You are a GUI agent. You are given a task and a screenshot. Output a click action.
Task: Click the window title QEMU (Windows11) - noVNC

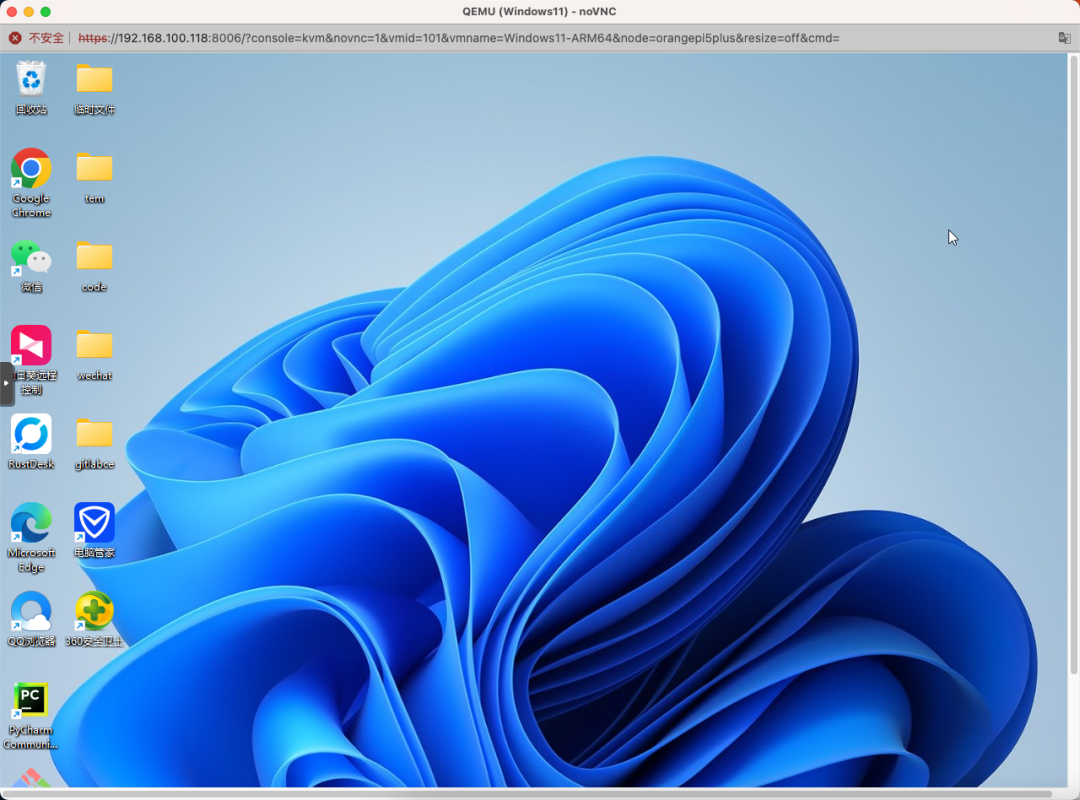pos(539,11)
